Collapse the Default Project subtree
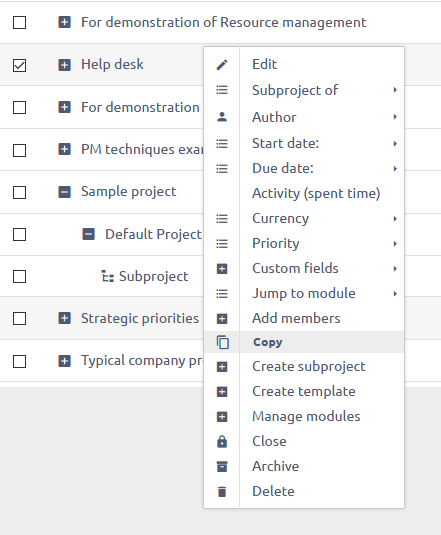 [x=89, y=234]
